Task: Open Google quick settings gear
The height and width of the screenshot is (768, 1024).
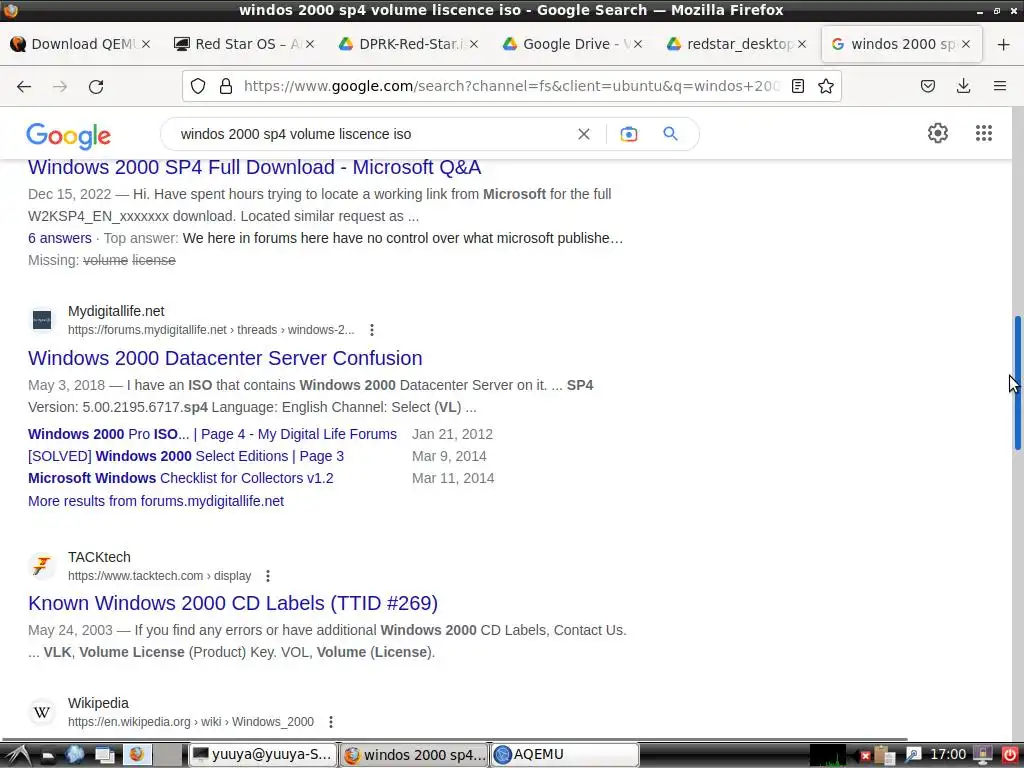Action: point(938,133)
